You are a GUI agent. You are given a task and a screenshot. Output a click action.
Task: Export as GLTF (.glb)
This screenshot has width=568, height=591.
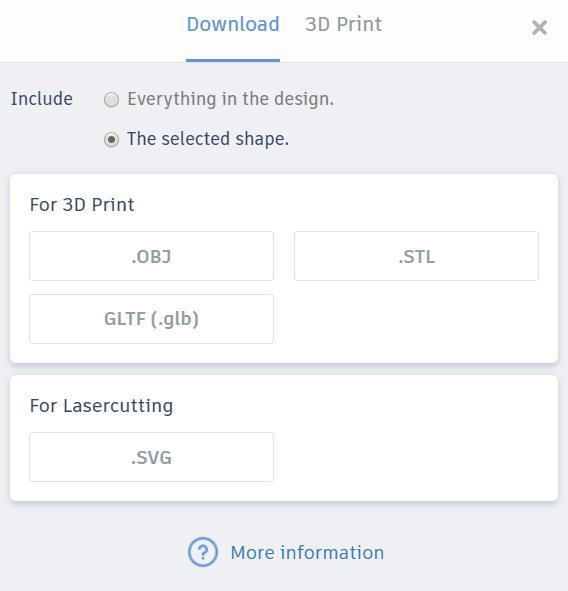152,319
